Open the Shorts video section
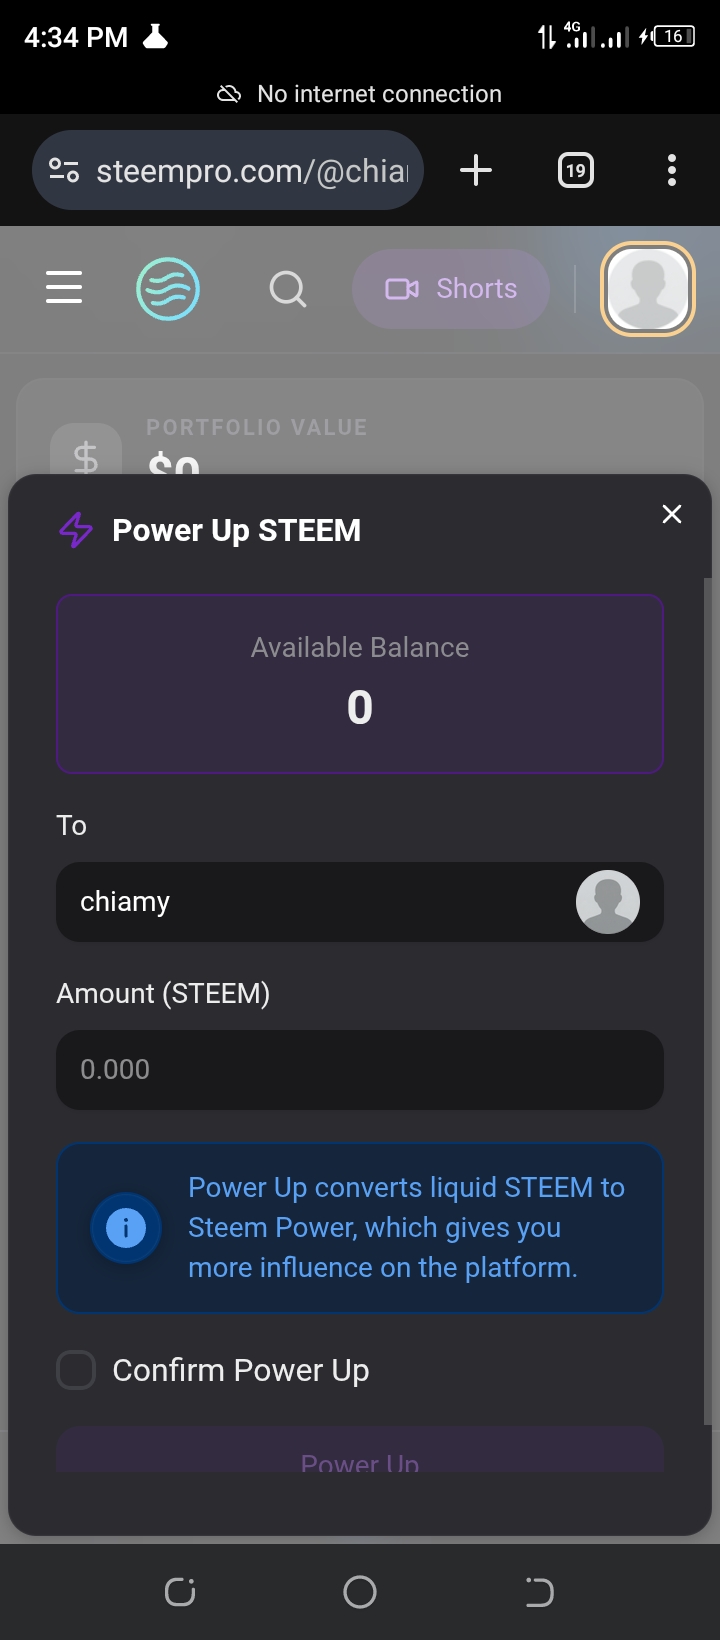 451,289
